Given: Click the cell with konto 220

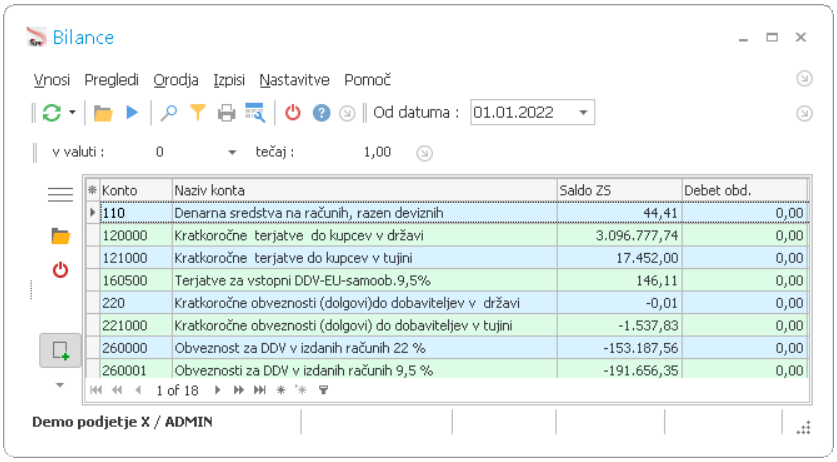Looking at the screenshot, I should click(x=136, y=303).
